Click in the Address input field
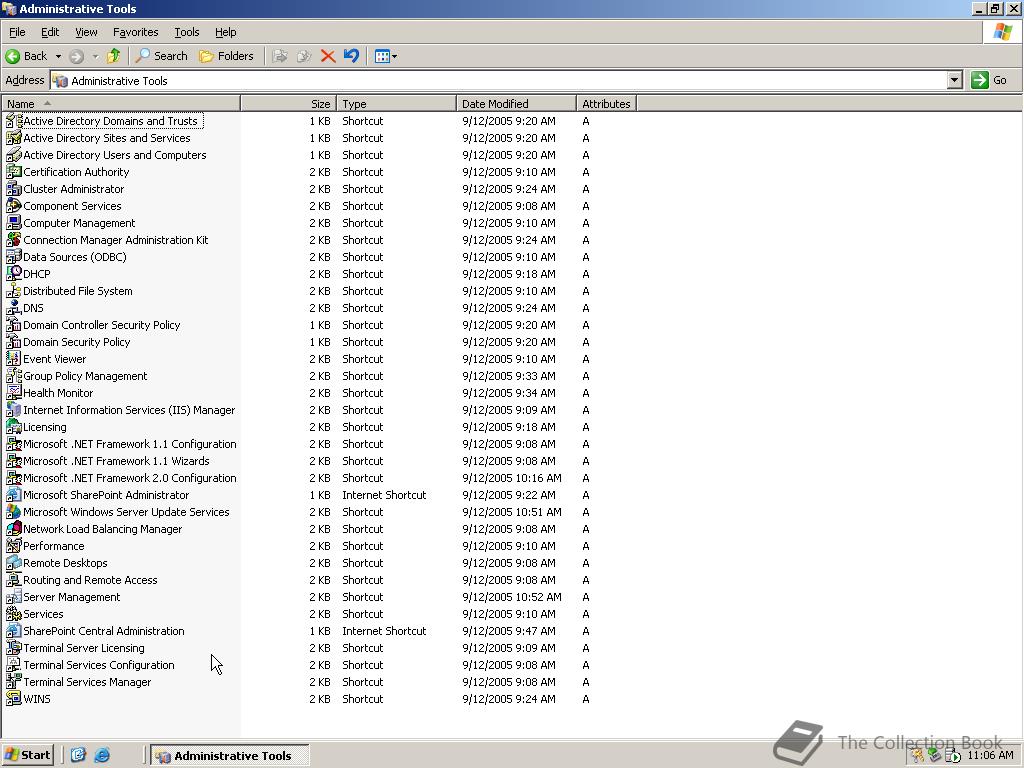1024x768 pixels. click(x=500, y=80)
